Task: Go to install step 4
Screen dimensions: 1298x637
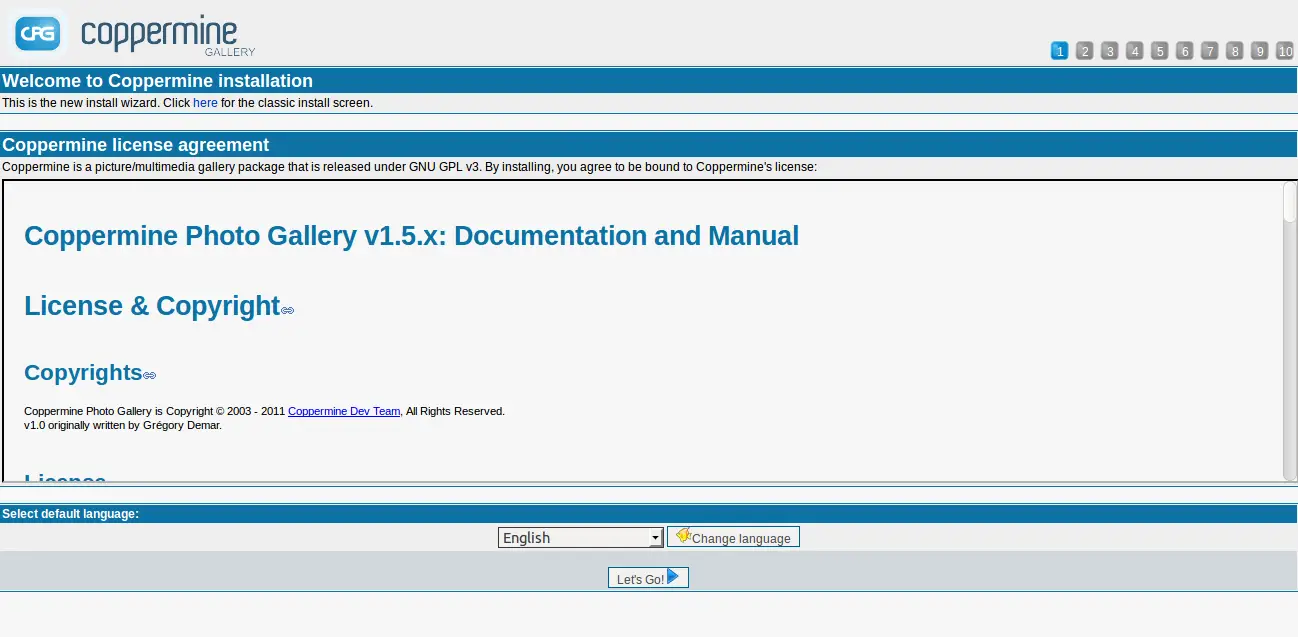Action: (x=1134, y=51)
